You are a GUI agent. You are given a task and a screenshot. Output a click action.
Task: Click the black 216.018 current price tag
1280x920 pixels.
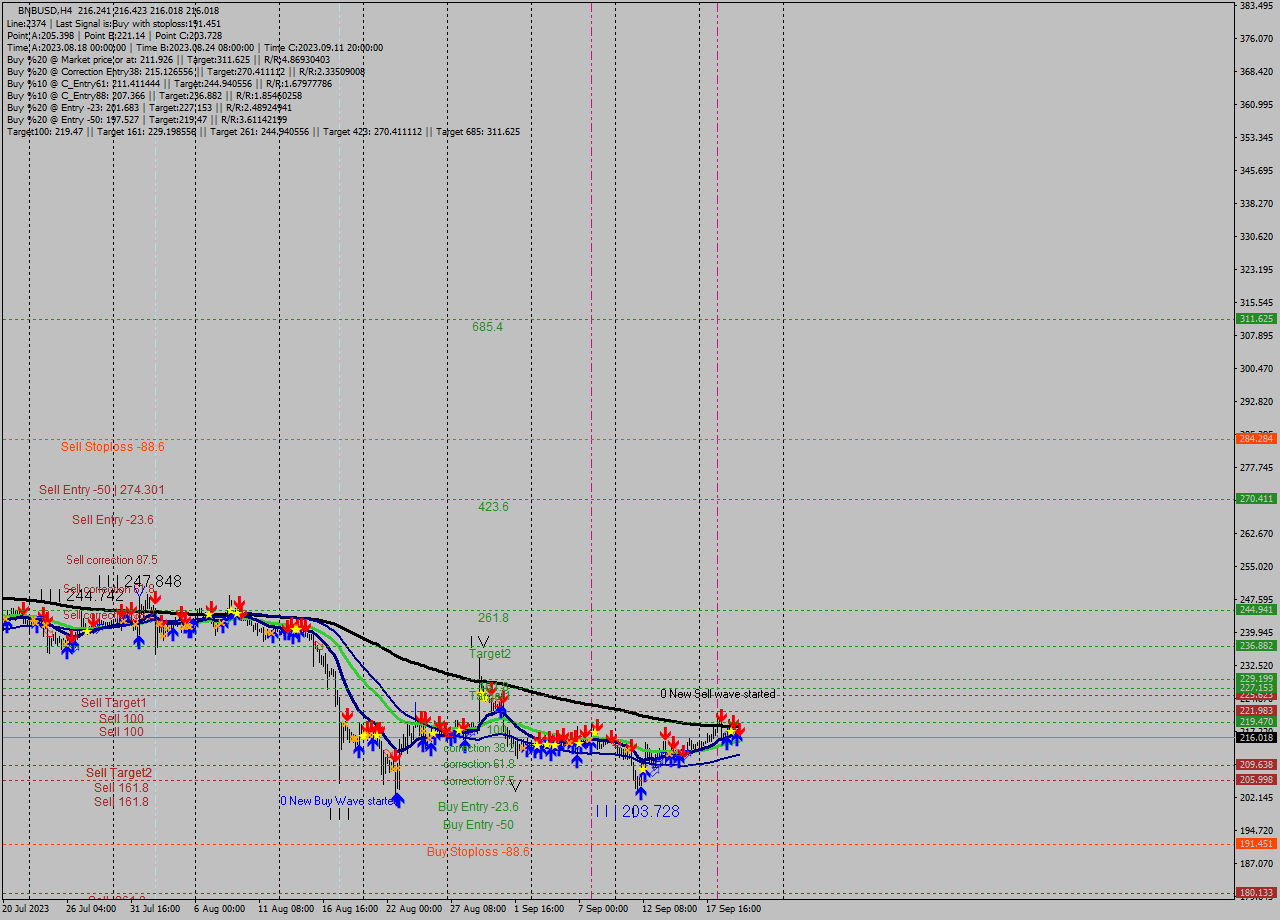coord(1256,737)
